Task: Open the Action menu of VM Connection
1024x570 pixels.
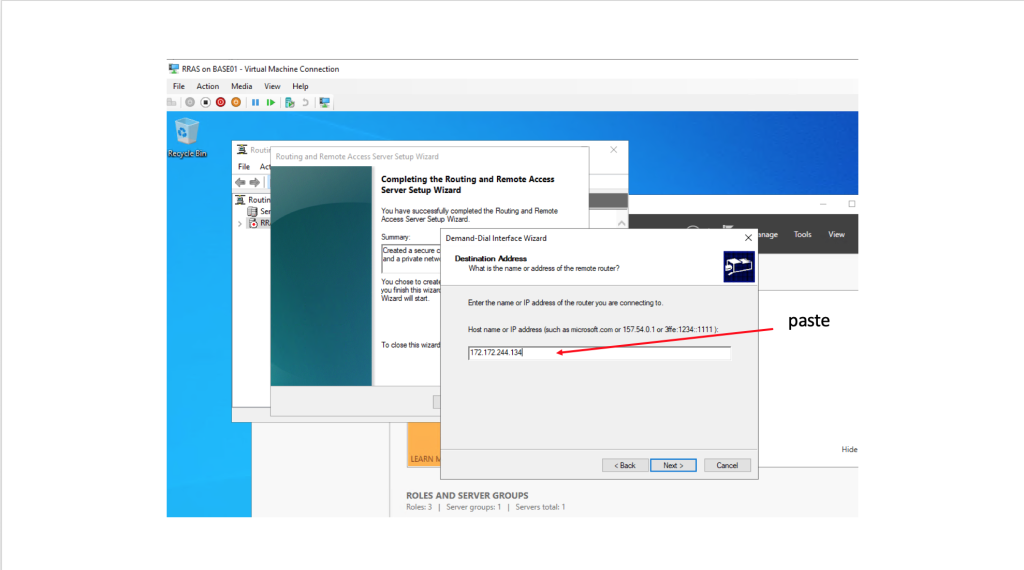Action: pos(207,86)
